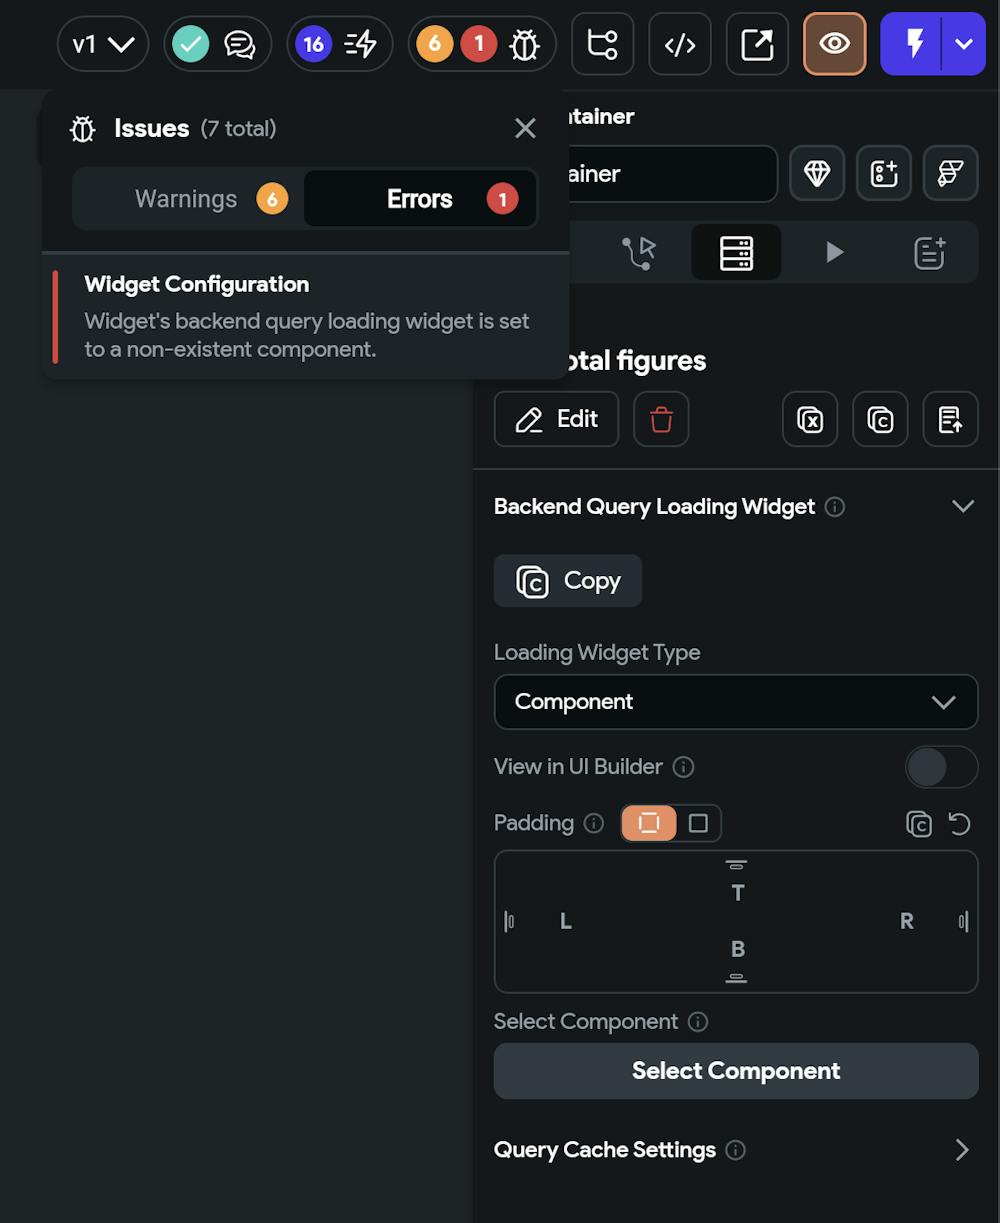Toggle the eye preview mode button
This screenshot has height=1223, width=1000.
click(834, 44)
